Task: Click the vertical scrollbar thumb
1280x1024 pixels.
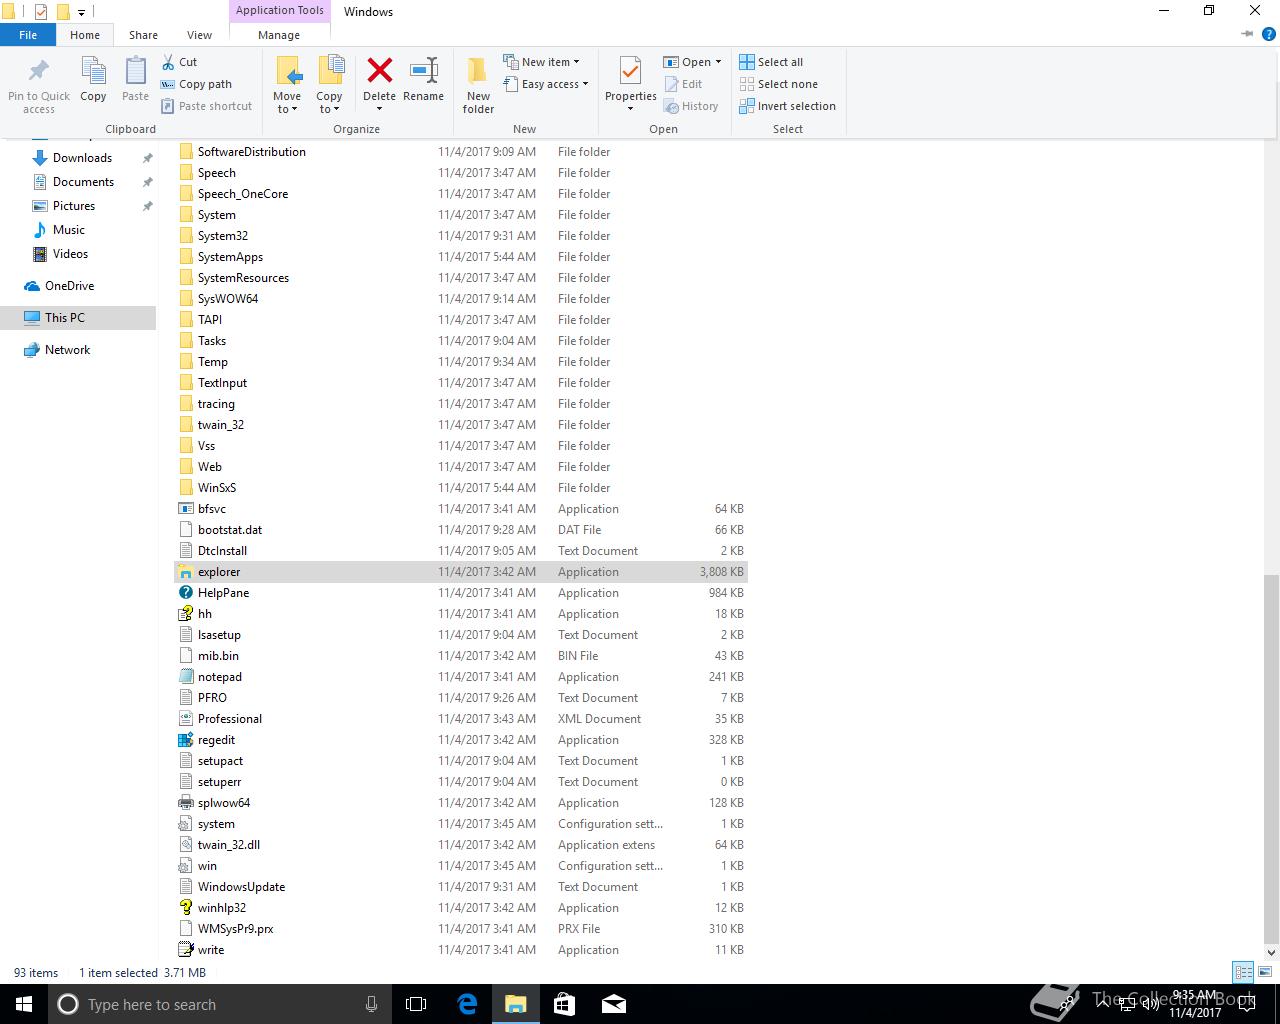Action: tap(1271, 757)
